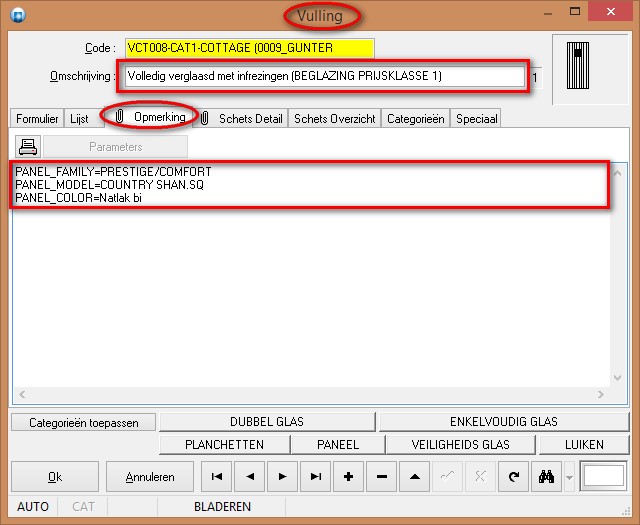Click the PANEL_FAMILY=PRESTIGE/COMFORT line
Image resolution: width=640 pixels, height=525 pixels.
113,171
